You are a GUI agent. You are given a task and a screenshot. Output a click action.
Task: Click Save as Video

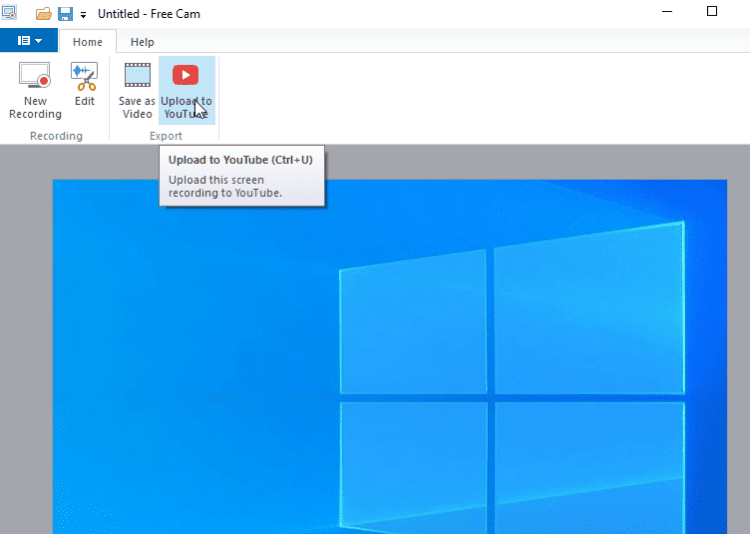tap(137, 91)
